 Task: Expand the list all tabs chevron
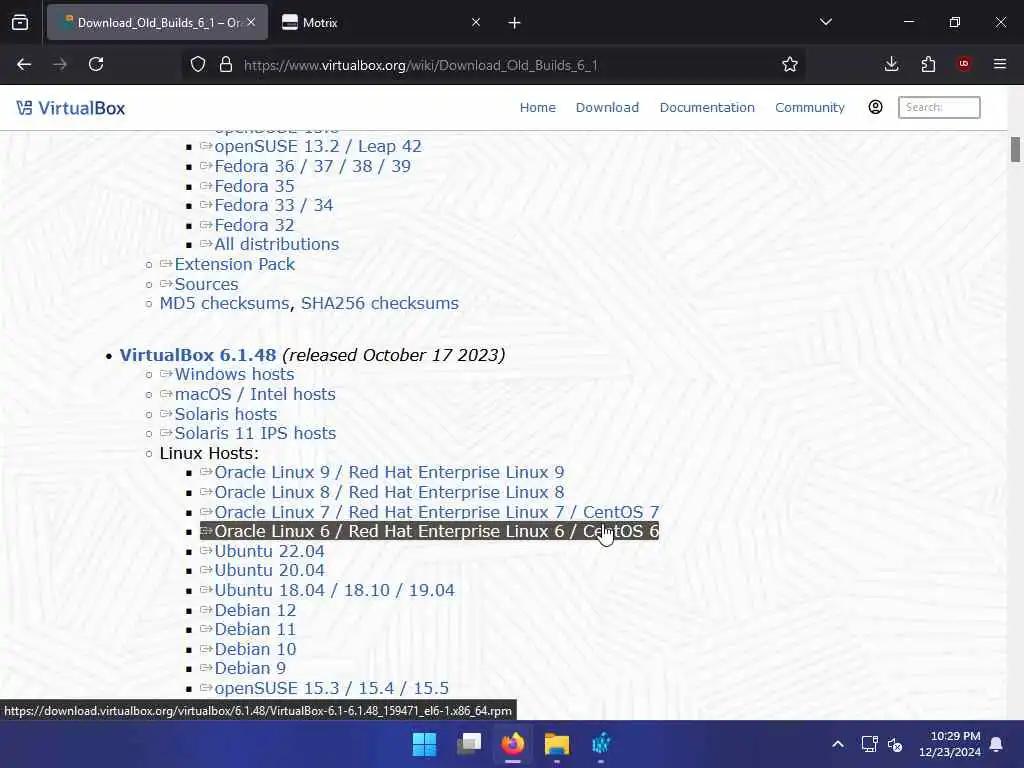(825, 22)
